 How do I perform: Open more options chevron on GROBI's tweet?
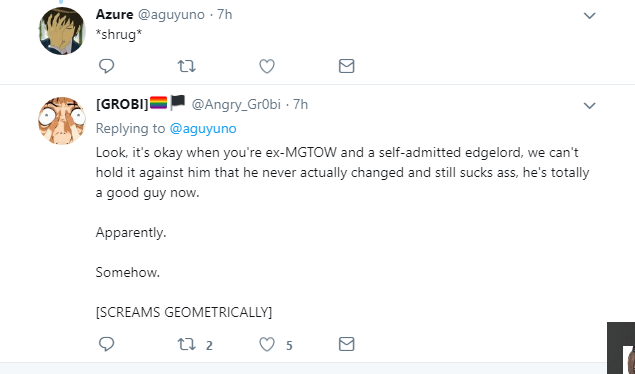click(x=590, y=106)
